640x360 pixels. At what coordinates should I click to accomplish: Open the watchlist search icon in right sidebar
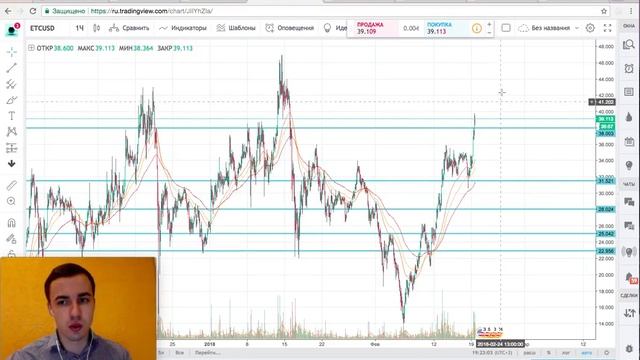629,44
